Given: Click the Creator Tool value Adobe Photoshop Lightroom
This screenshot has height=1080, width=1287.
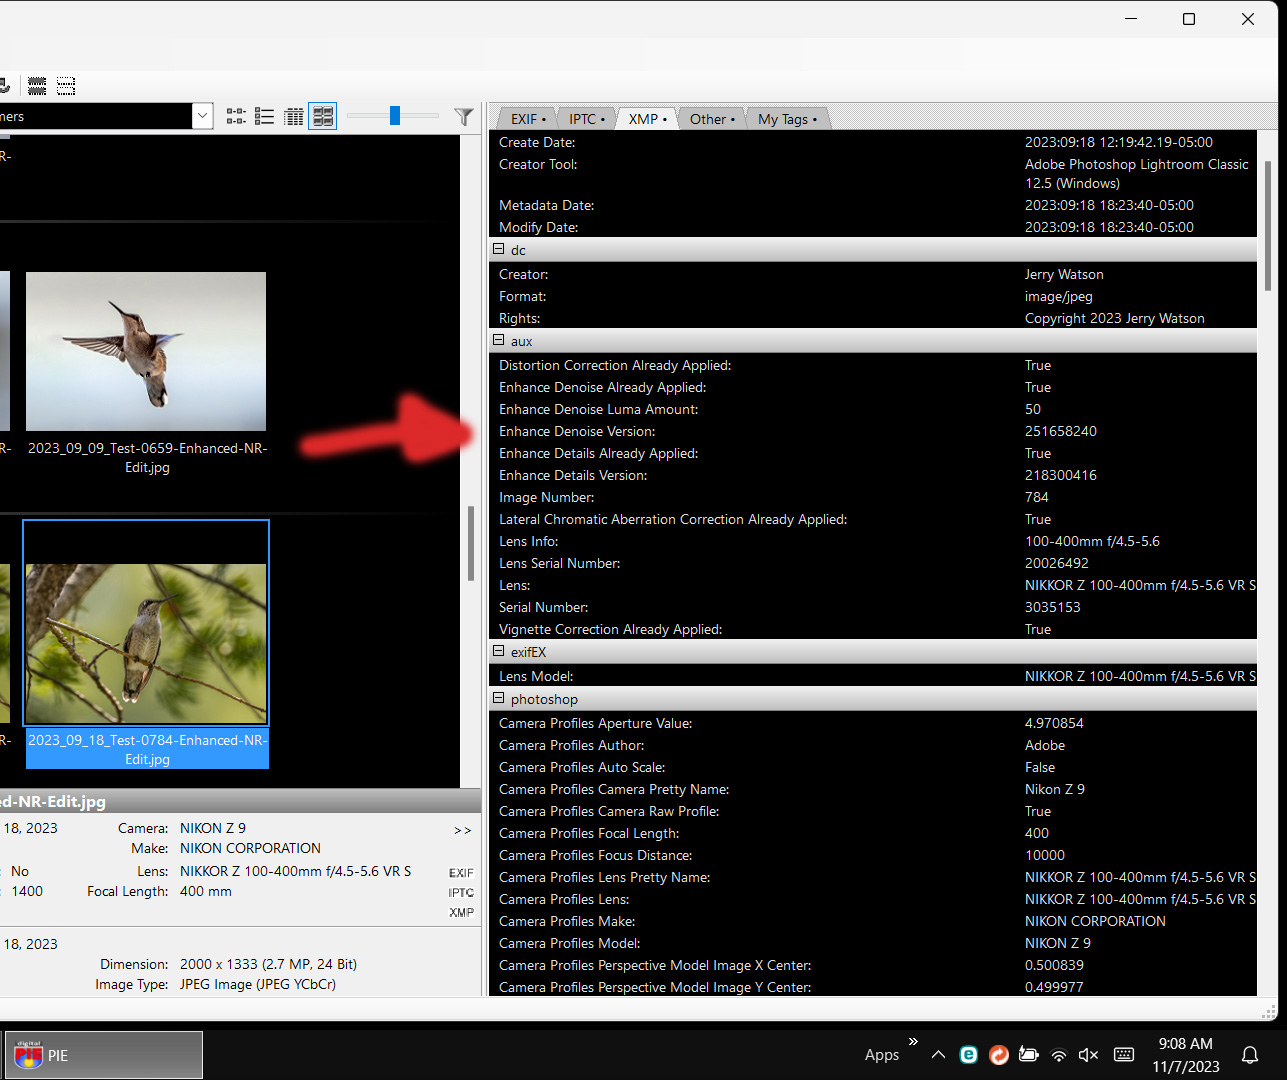Looking at the screenshot, I should pyautogui.click(x=1136, y=173).
